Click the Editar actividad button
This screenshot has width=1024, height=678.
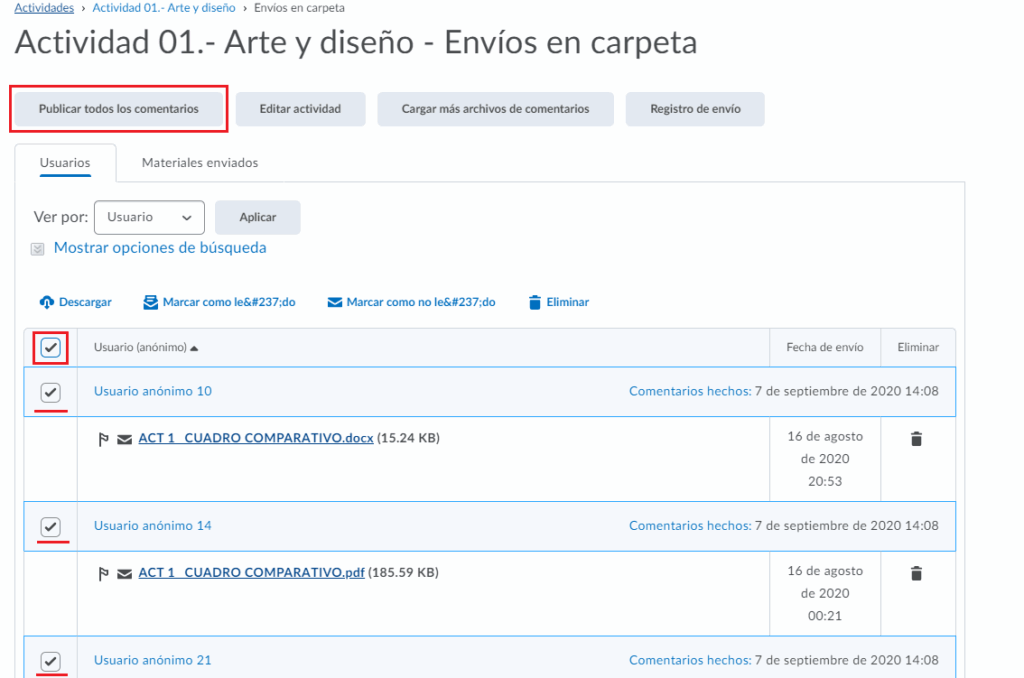[300, 109]
